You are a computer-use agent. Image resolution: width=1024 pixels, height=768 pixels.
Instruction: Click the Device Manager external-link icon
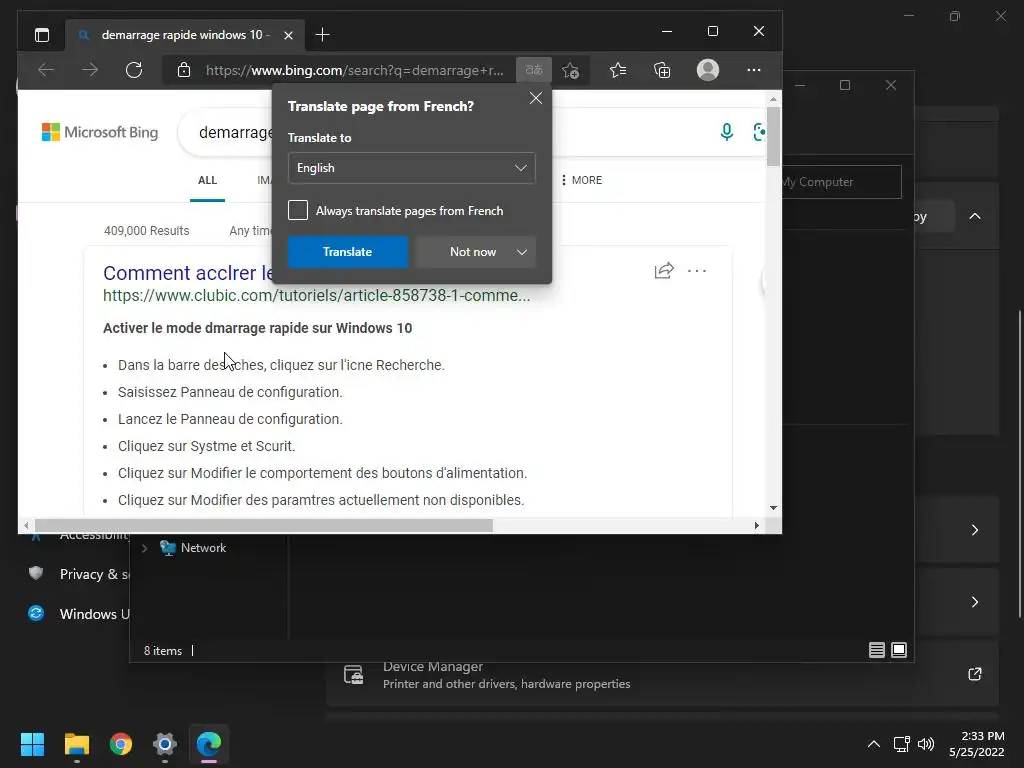tap(974, 674)
